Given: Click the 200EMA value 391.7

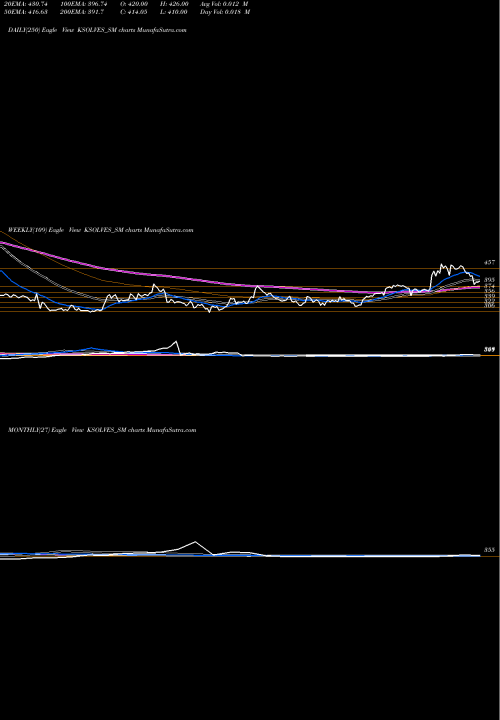Looking at the screenshot, I should click(x=82, y=12).
